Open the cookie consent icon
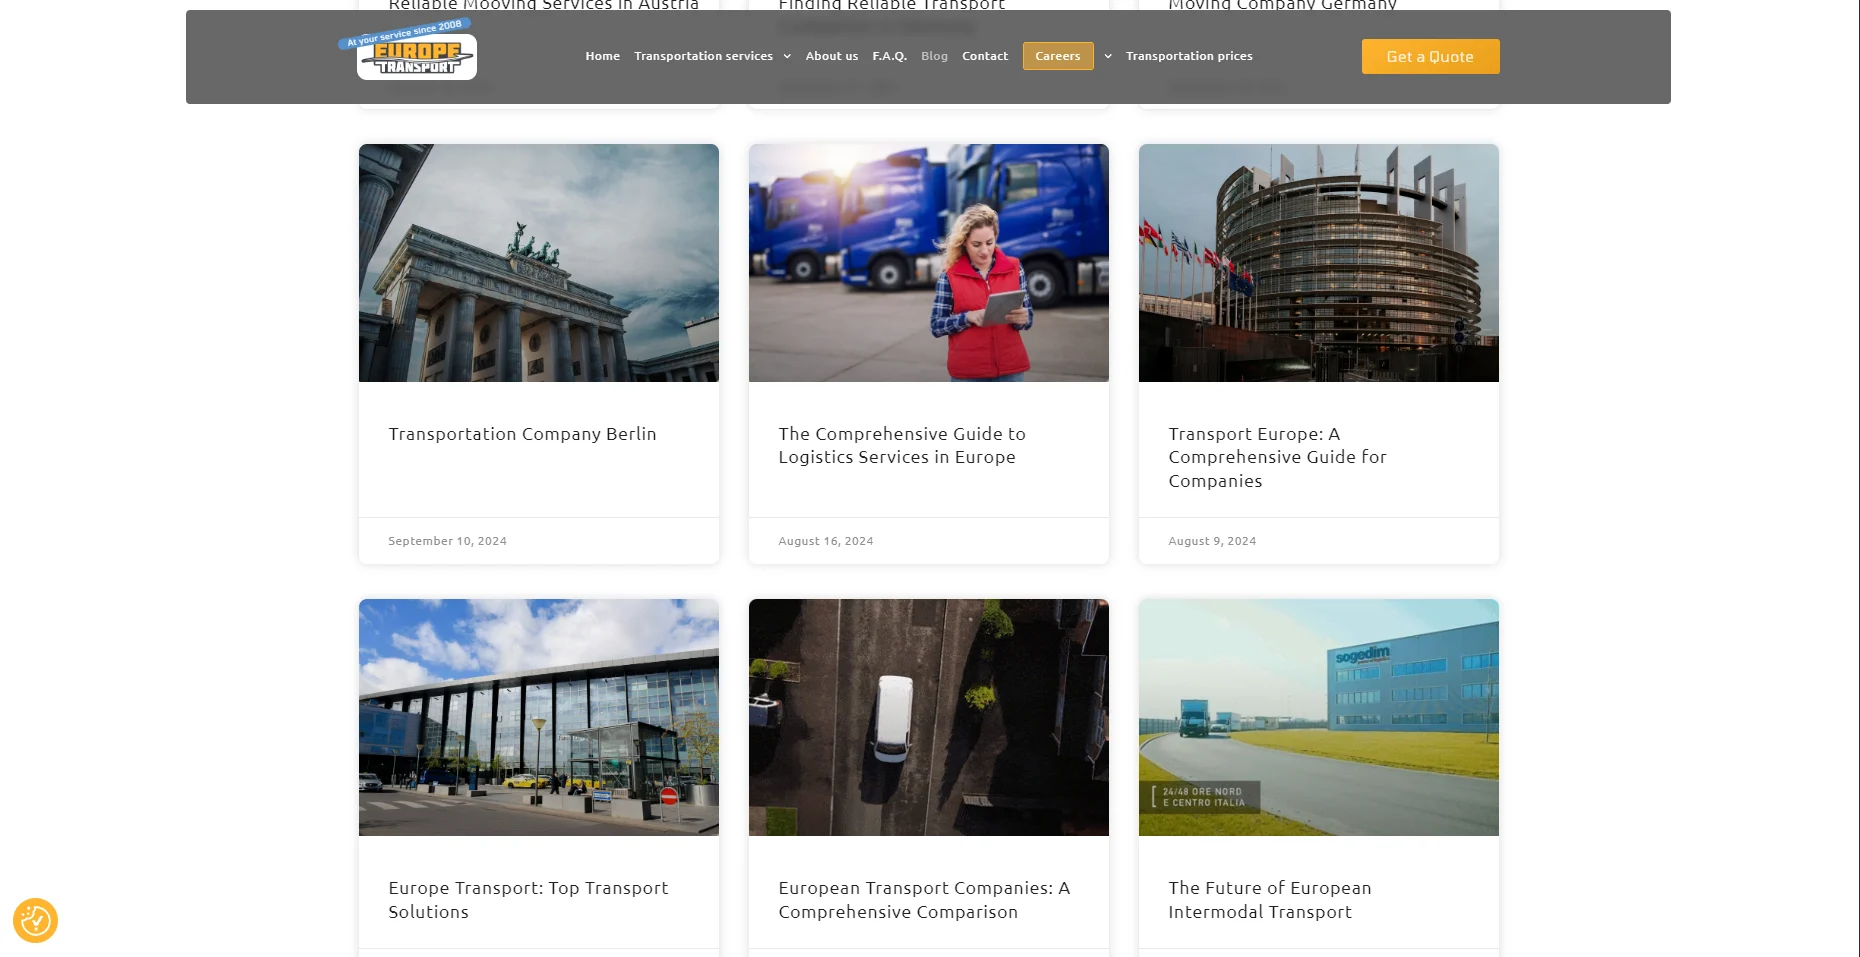1860x957 pixels. (35, 920)
